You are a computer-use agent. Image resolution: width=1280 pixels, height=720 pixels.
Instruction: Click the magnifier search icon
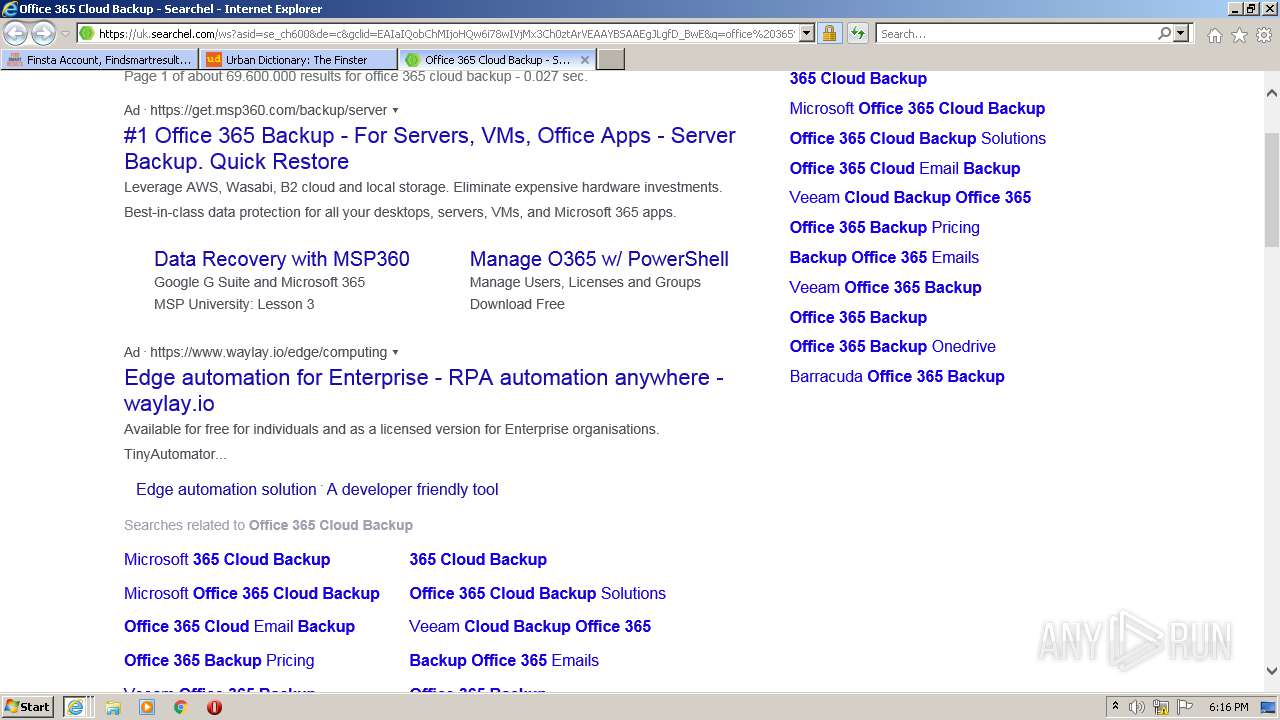click(x=1164, y=33)
